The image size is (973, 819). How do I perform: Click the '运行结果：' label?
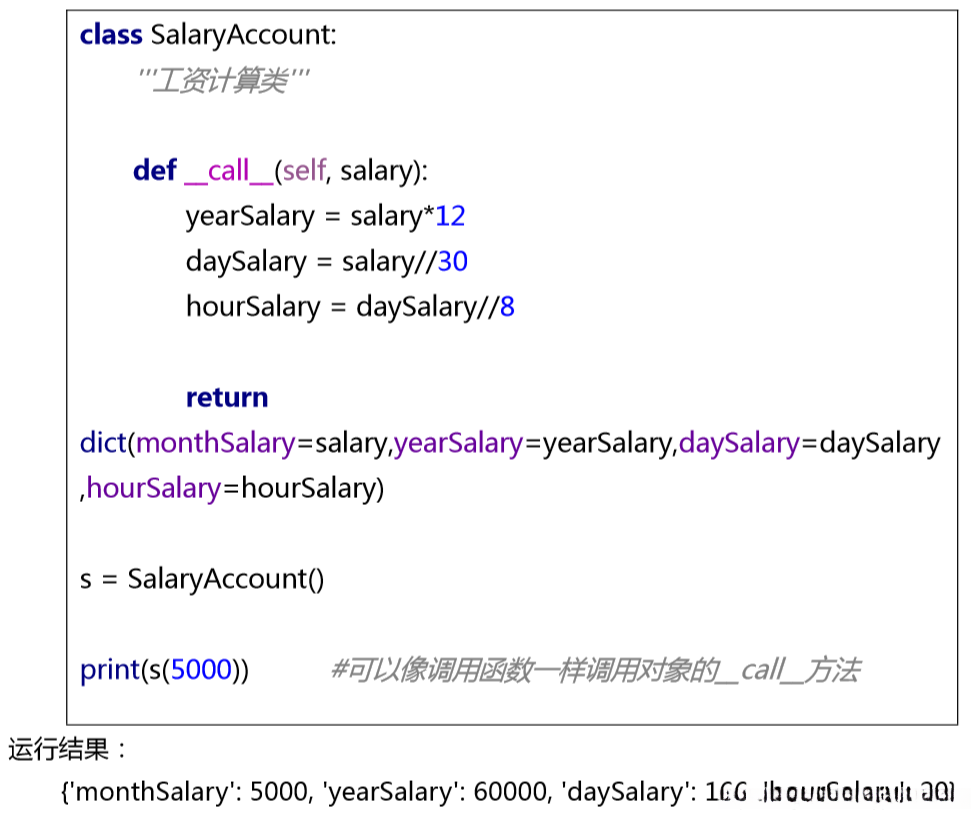point(67,749)
